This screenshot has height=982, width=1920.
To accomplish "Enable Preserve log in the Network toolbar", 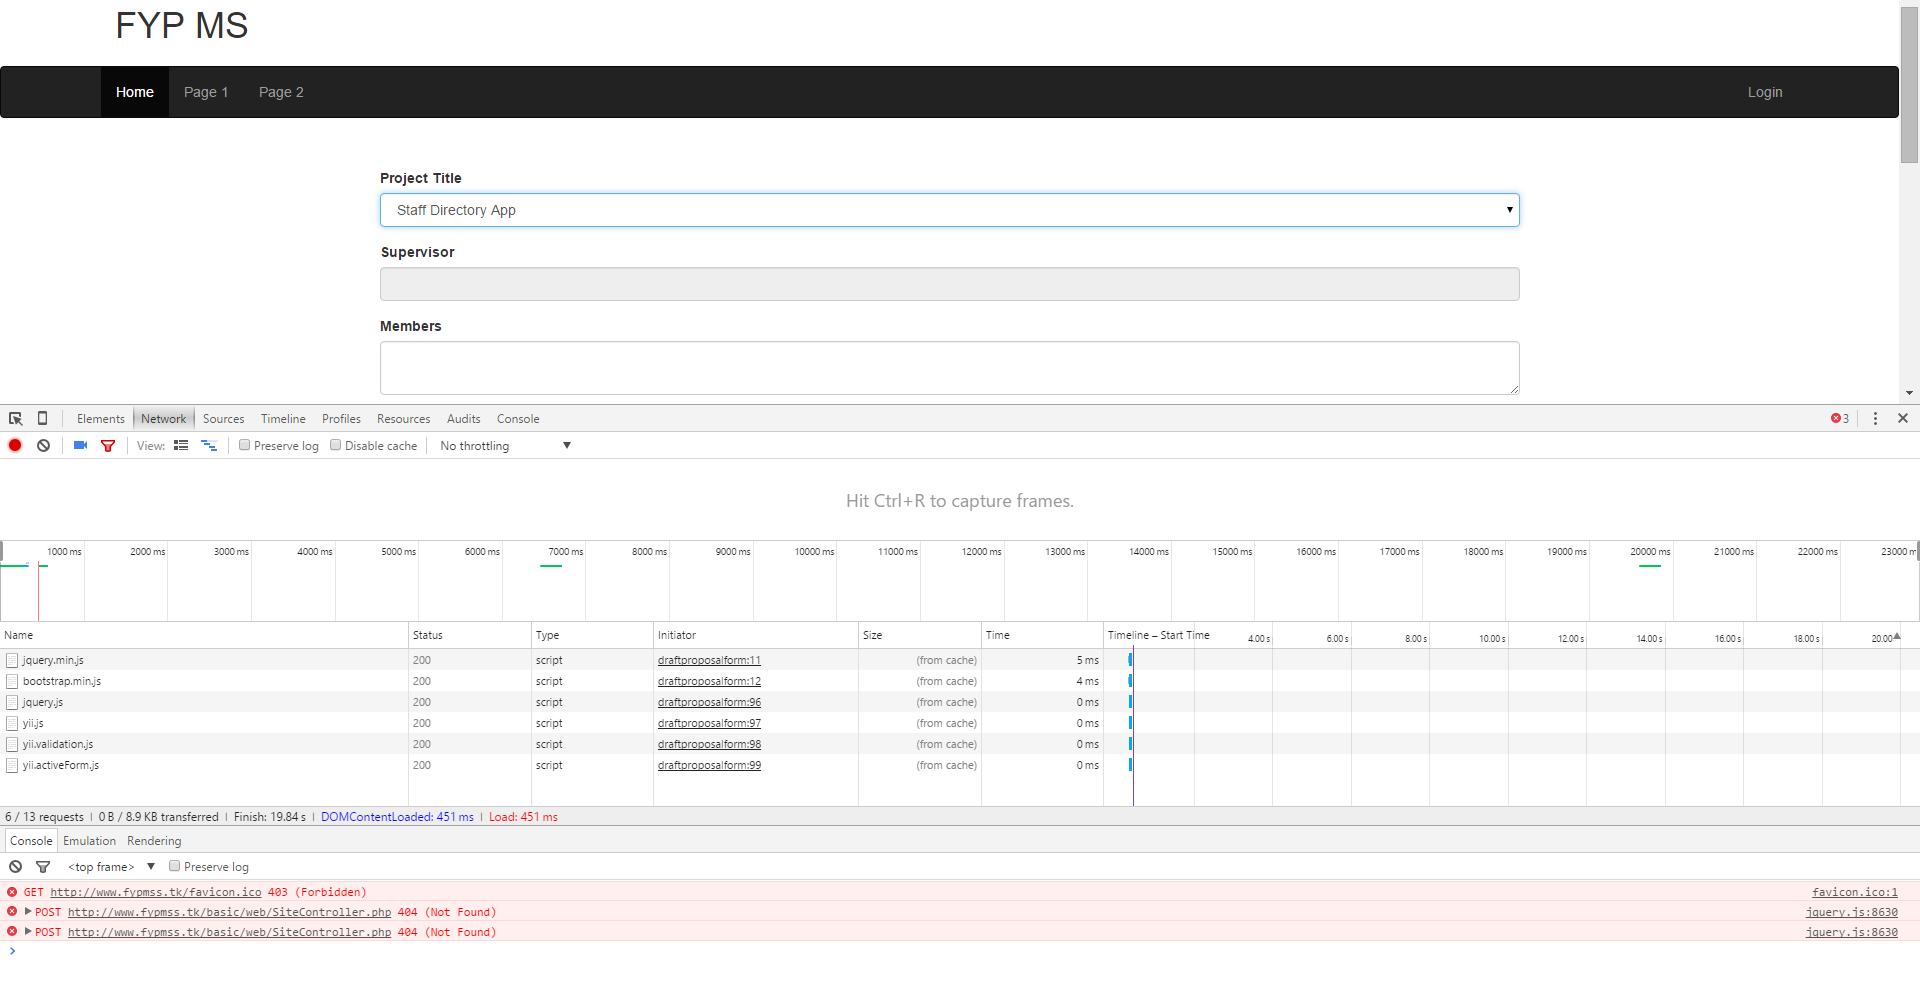I will [x=244, y=445].
